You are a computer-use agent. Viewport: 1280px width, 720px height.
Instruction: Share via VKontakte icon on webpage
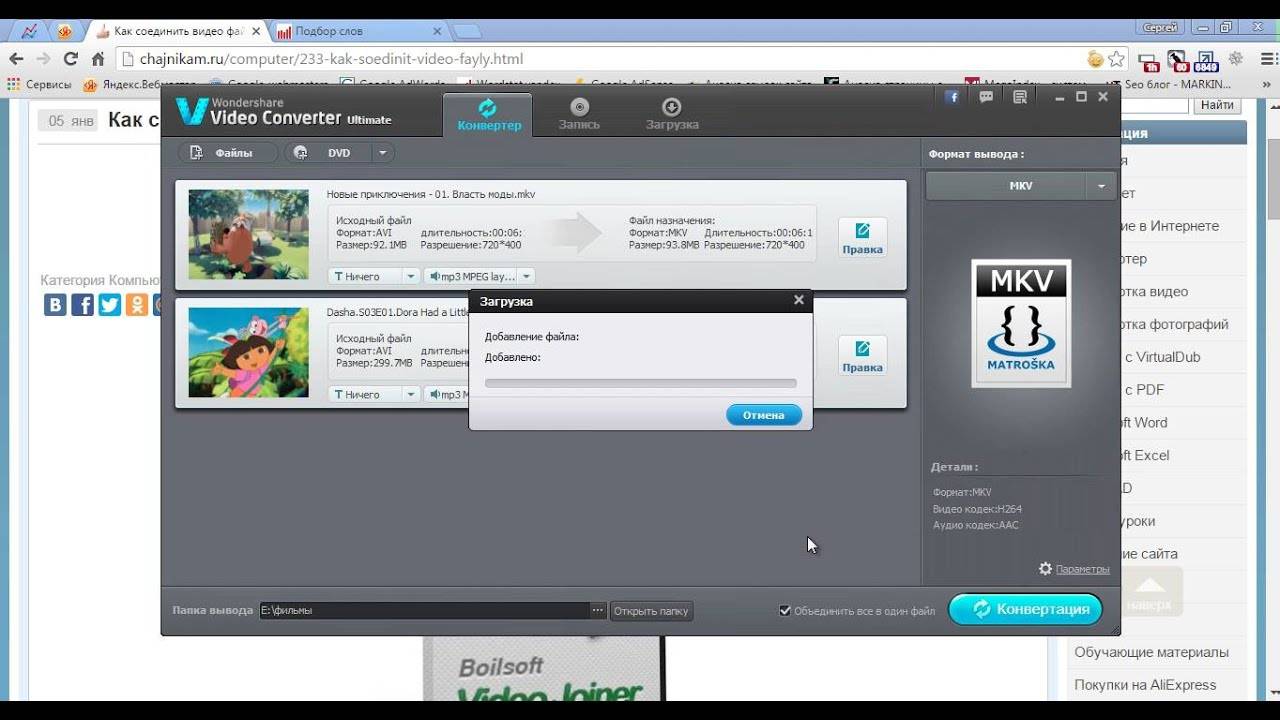[55, 305]
